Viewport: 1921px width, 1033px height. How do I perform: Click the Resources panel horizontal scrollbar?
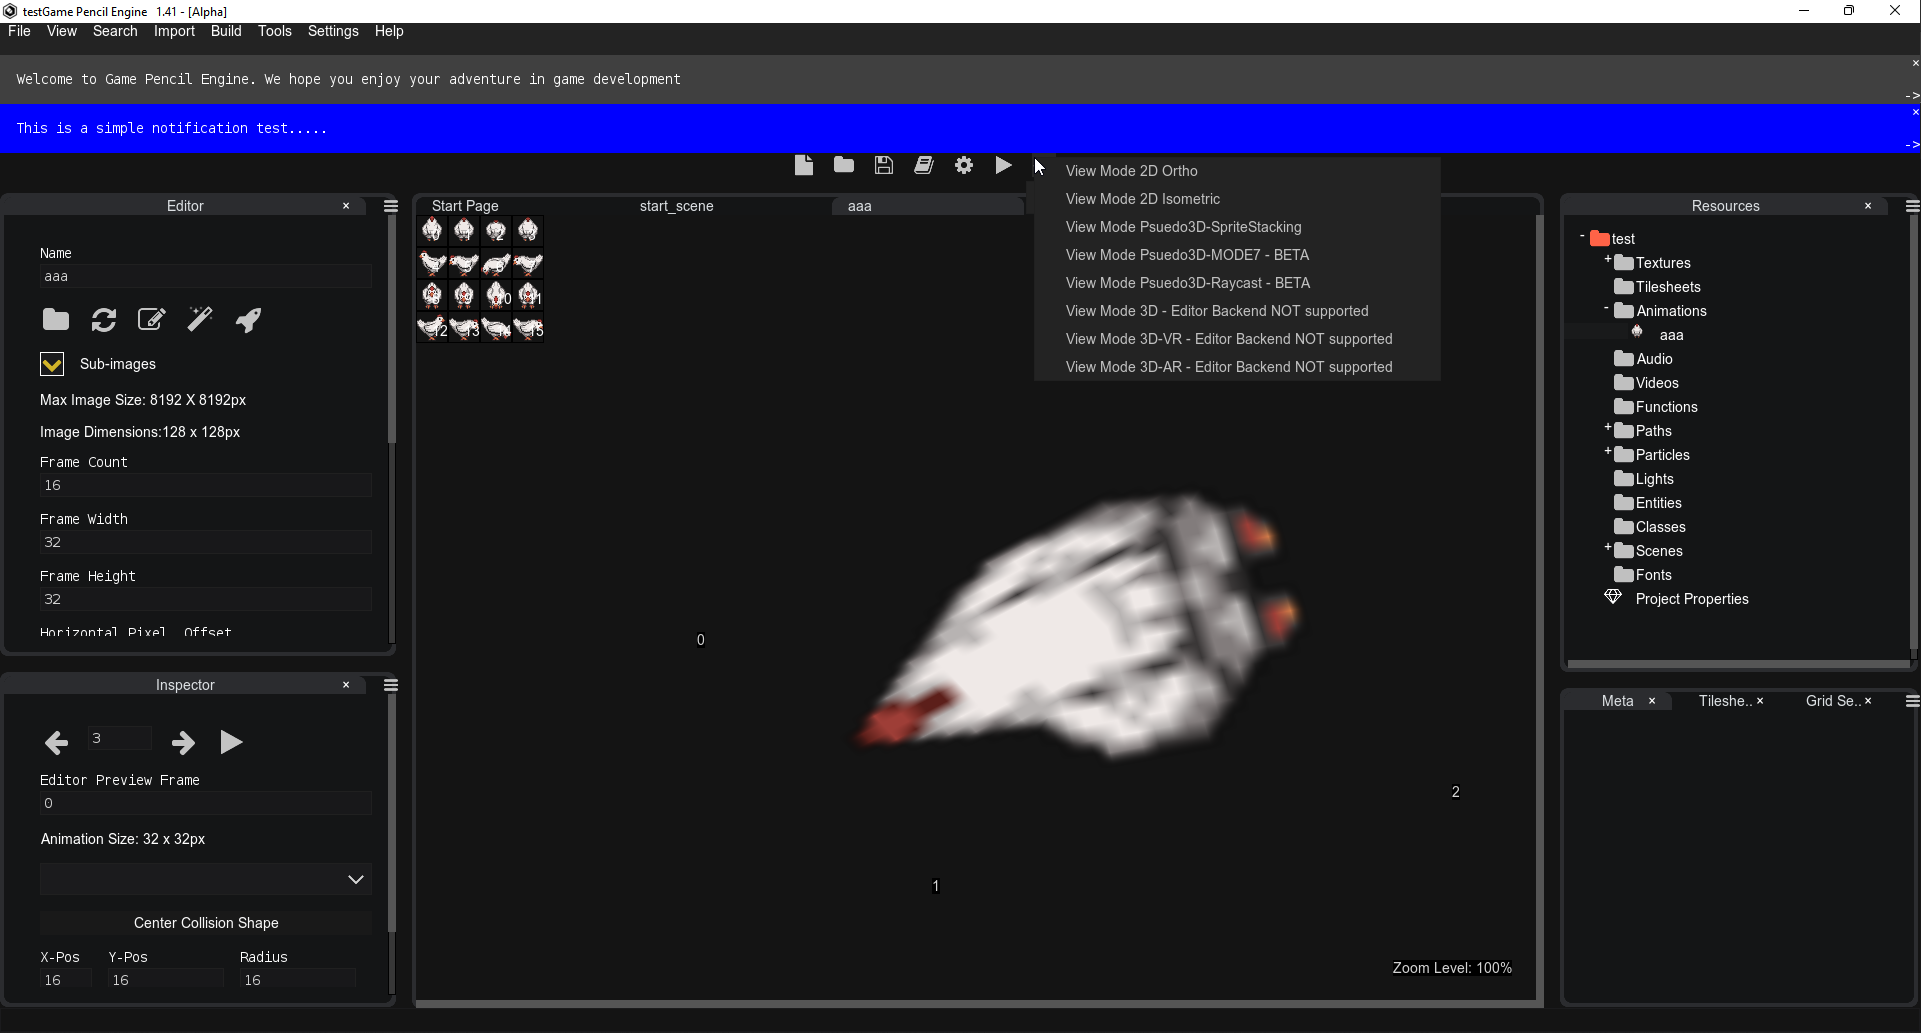click(x=1738, y=662)
